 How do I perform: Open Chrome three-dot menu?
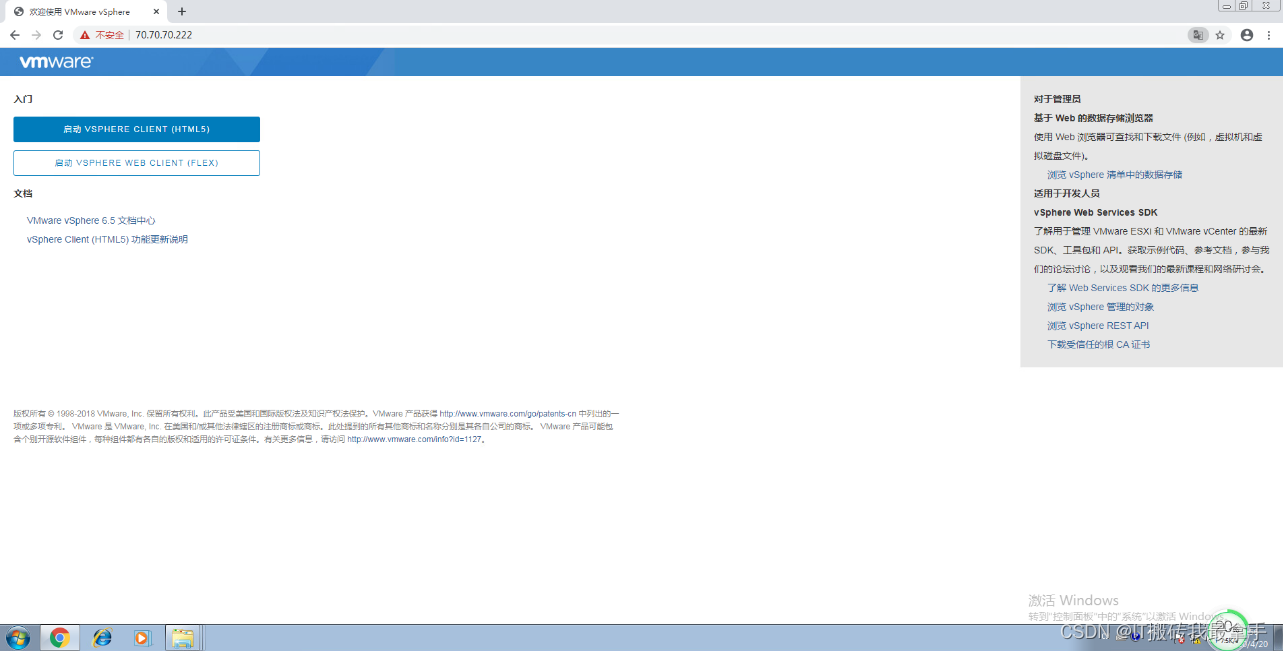click(x=1269, y=35)
